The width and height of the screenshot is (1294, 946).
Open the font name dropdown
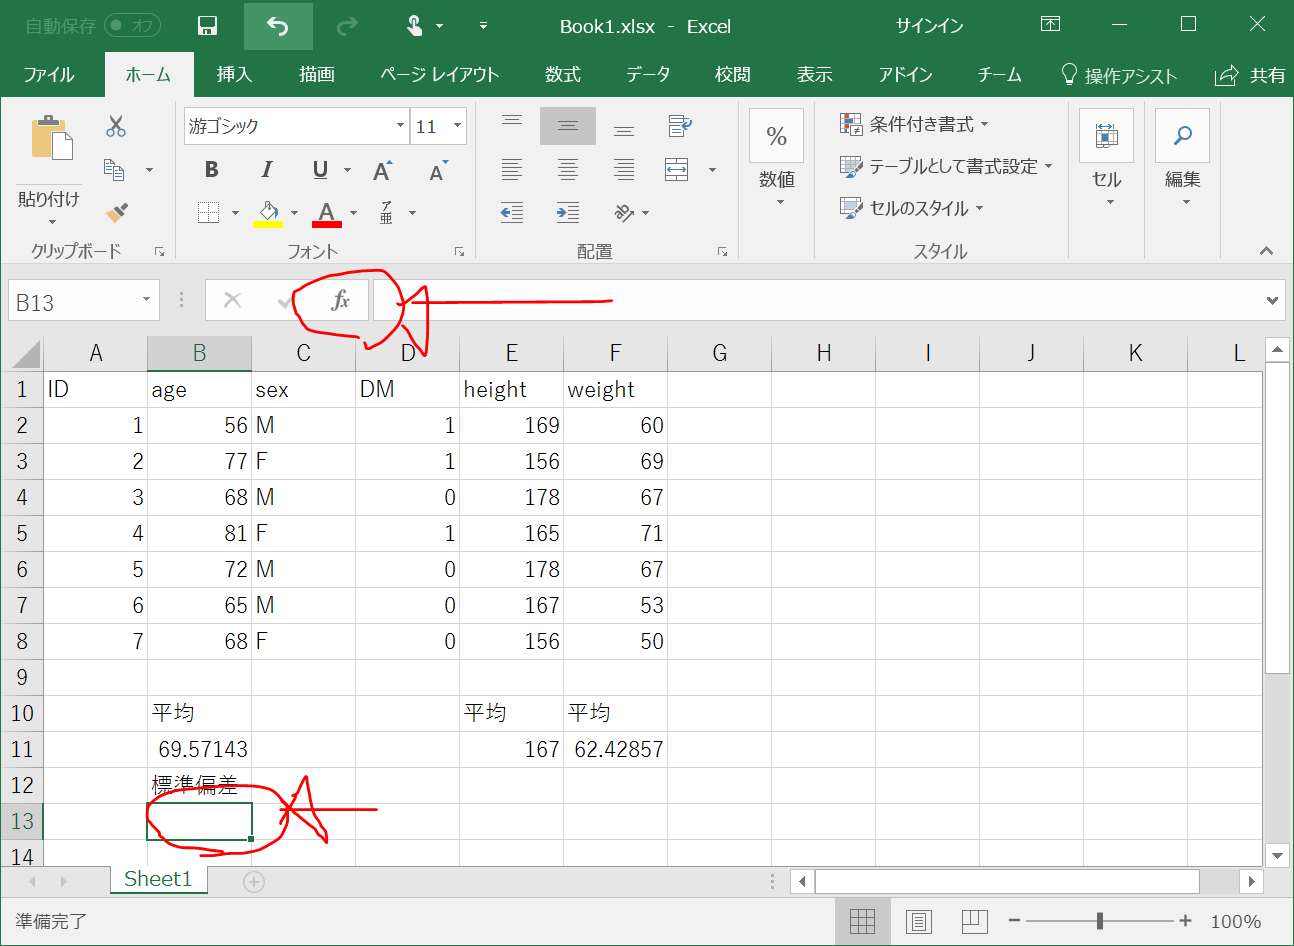[x=400, y=126]
